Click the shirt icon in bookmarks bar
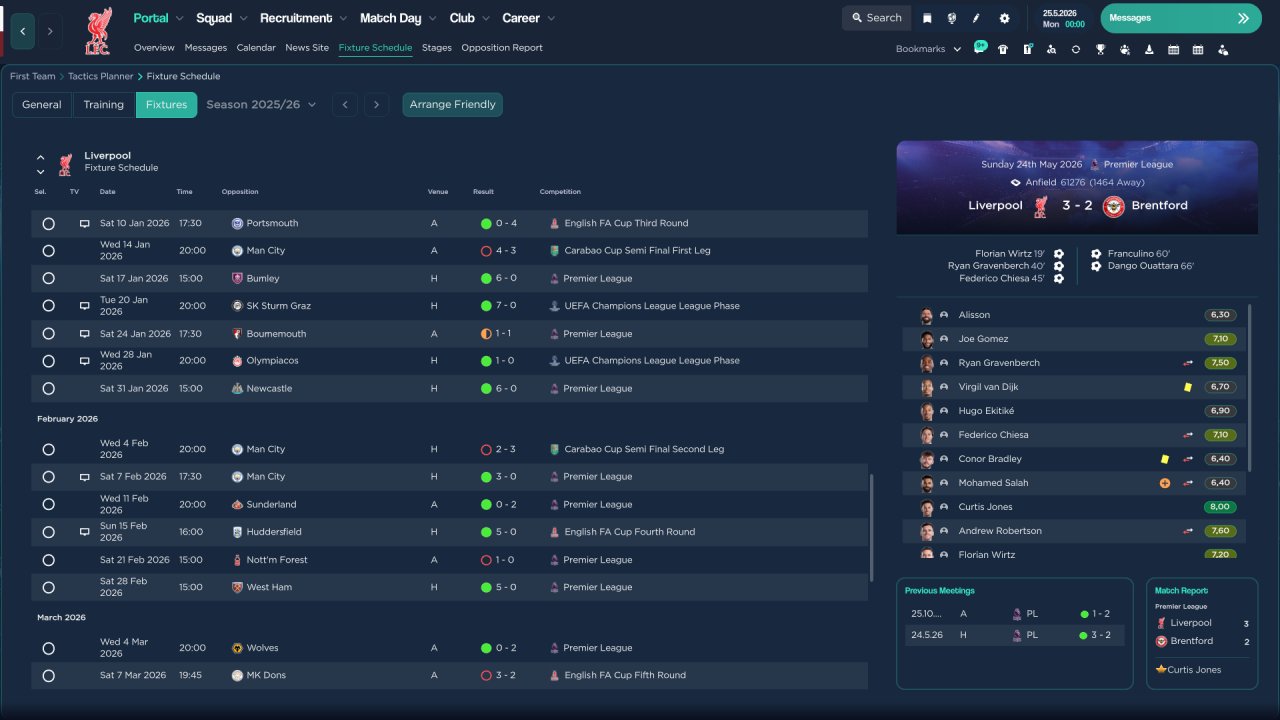The height and width of the screenshot is (720, 1280). pos(1003,49)
